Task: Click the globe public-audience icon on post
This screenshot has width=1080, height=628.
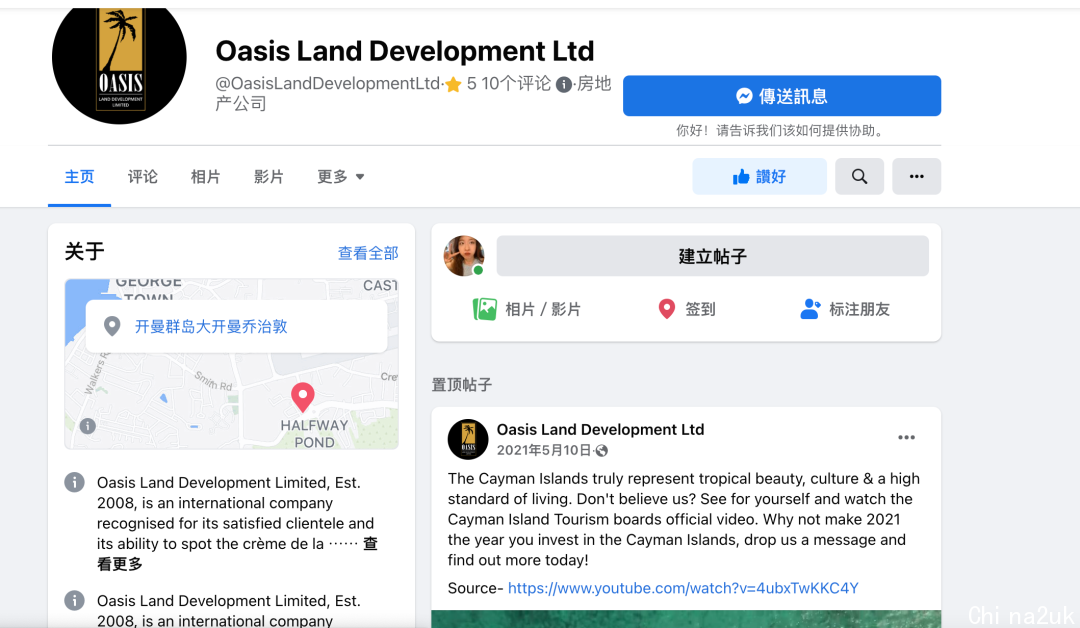Action: pyautogui.click(x=602, y=451)
